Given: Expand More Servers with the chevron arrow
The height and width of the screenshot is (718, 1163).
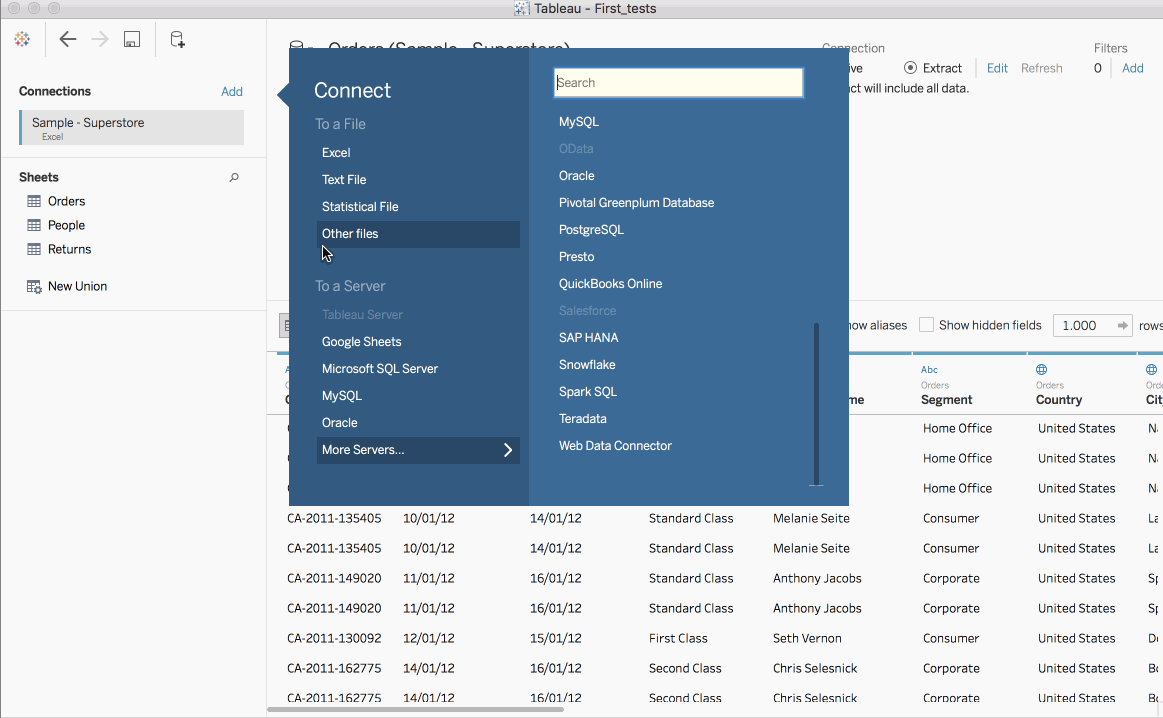Looking at the screenshot, I should tap(508, 450).
